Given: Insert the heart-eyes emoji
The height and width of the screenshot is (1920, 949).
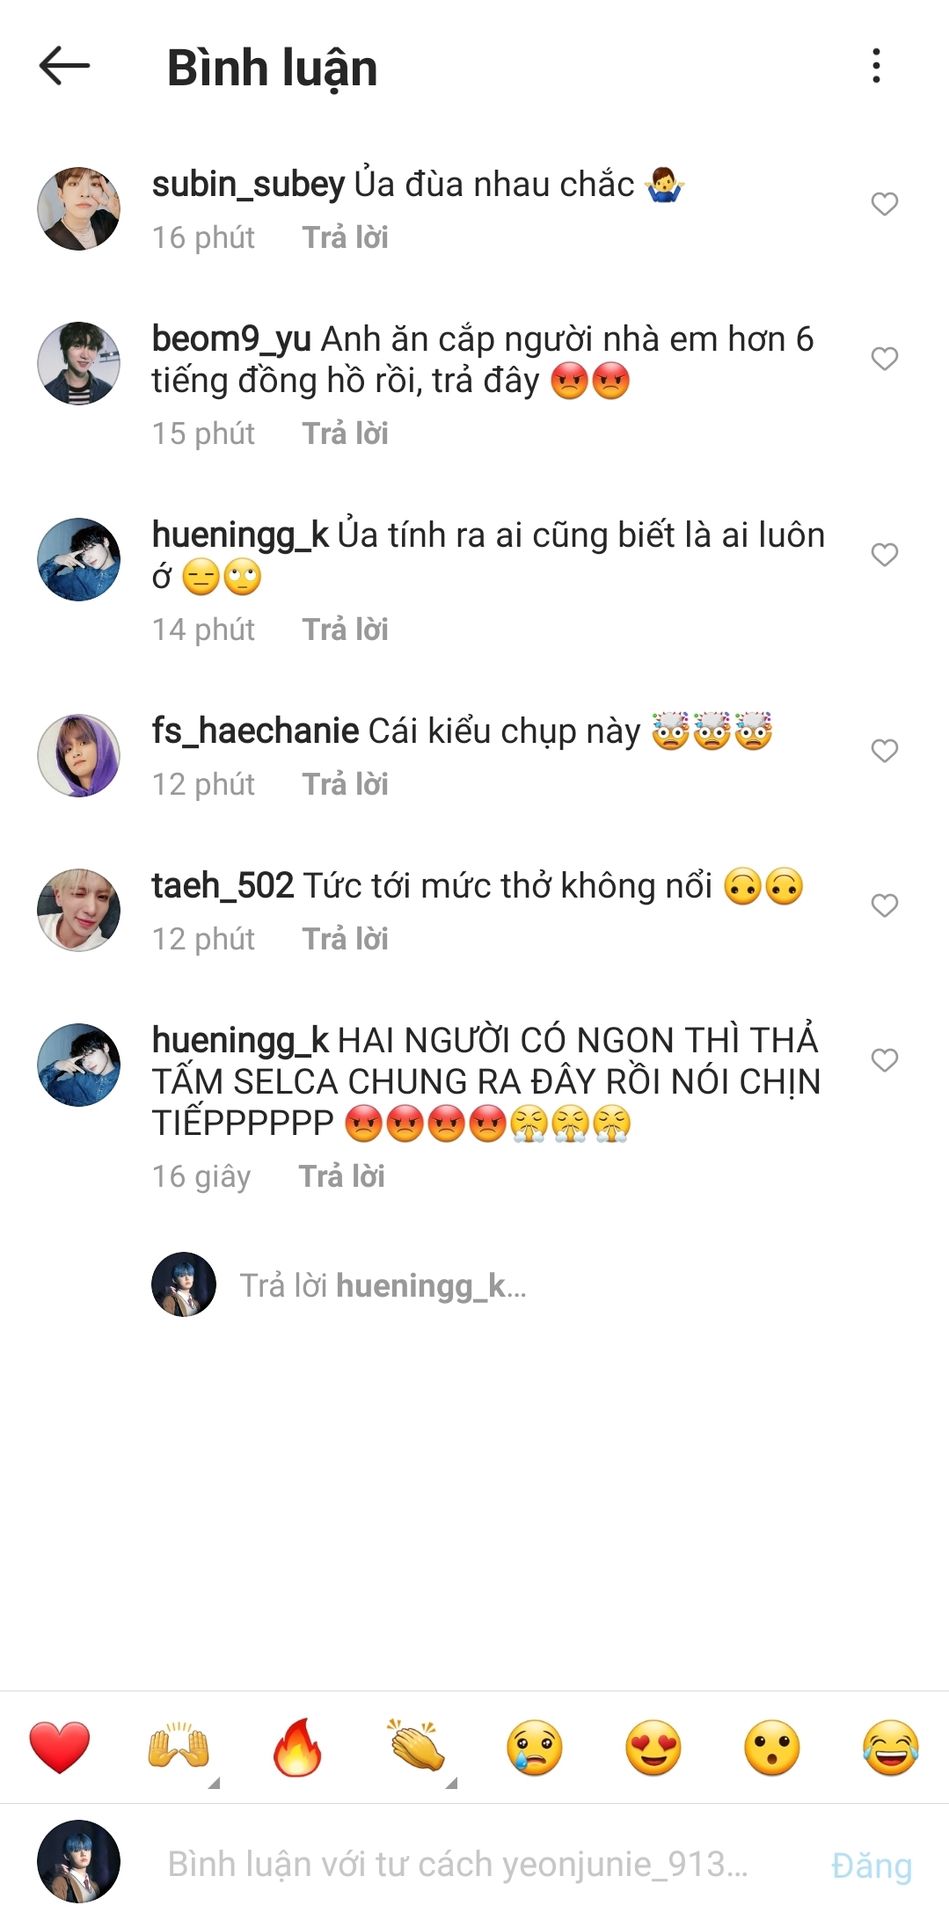Looking at the screenshot, I should (x=653, y=1747).
